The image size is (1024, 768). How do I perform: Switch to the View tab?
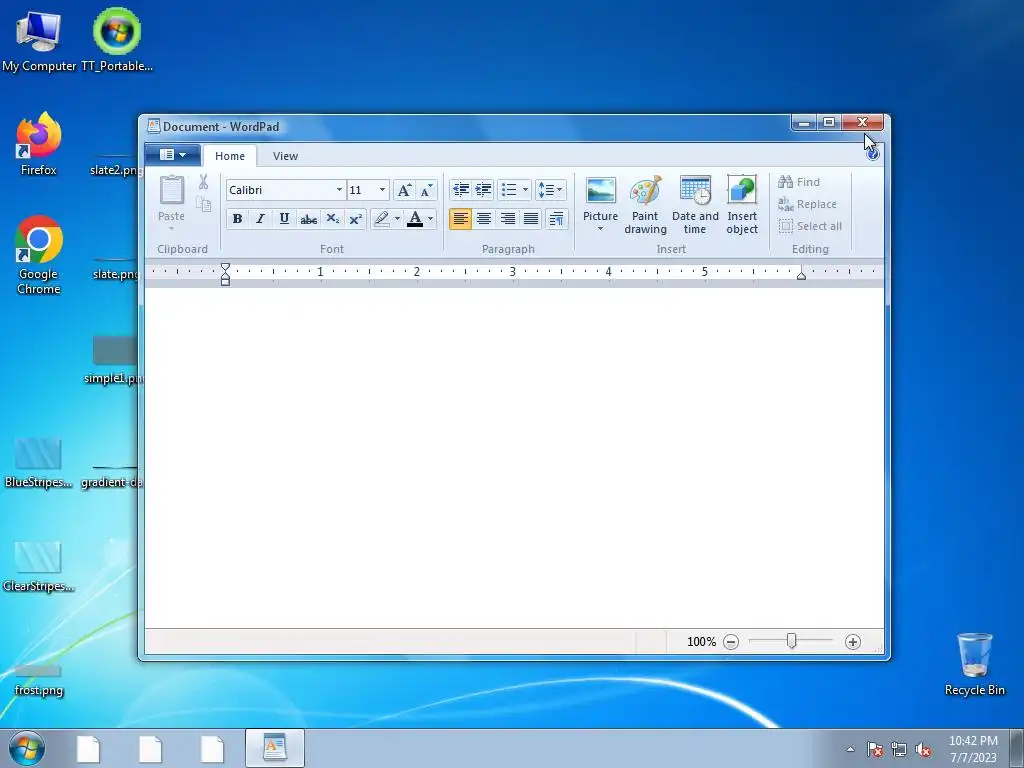click(x=285, y=156)
